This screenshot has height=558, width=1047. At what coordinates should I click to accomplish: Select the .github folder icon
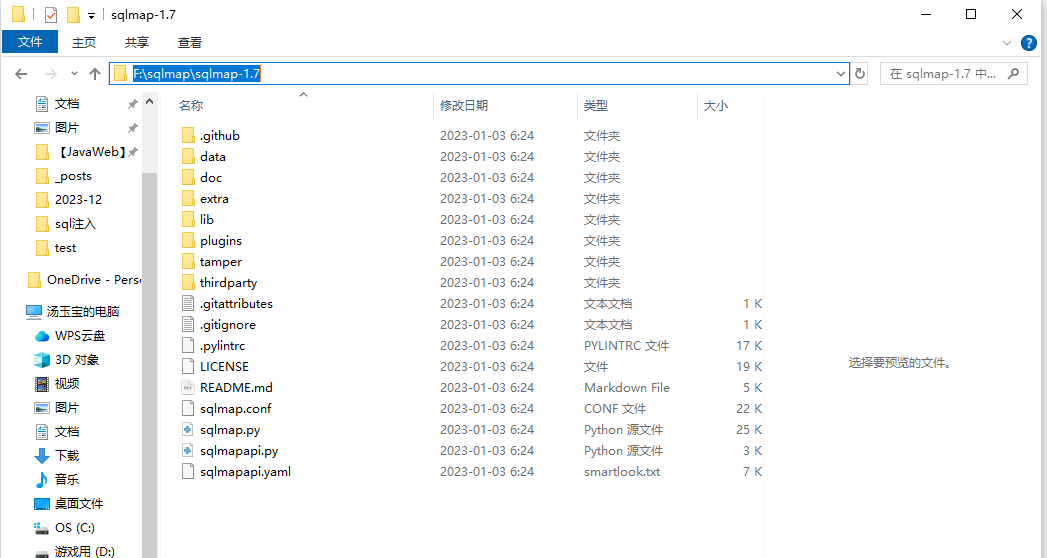click(x=188, y=135)
